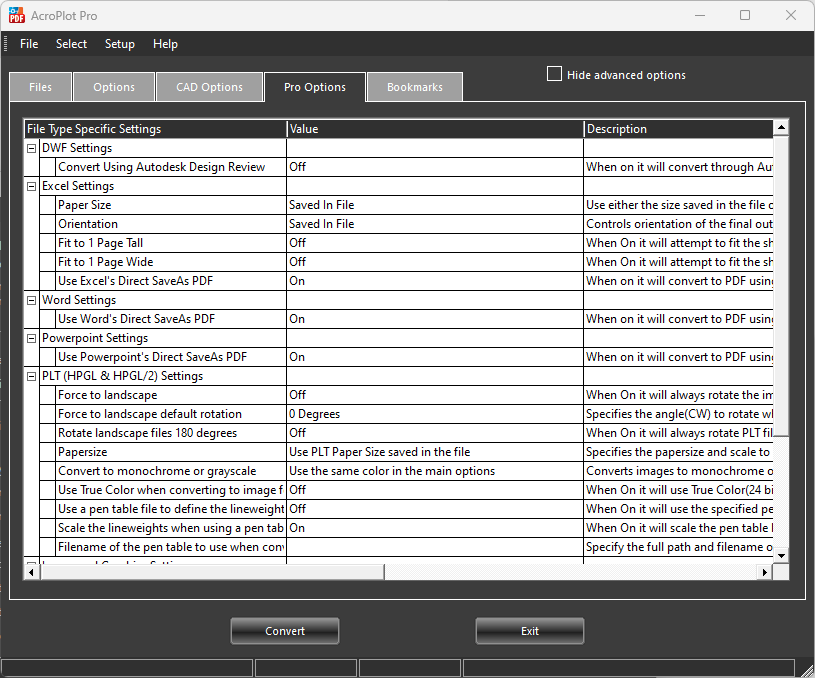
Task: Click the Orientation value 'Saved In File'
Action: point(322,224)
